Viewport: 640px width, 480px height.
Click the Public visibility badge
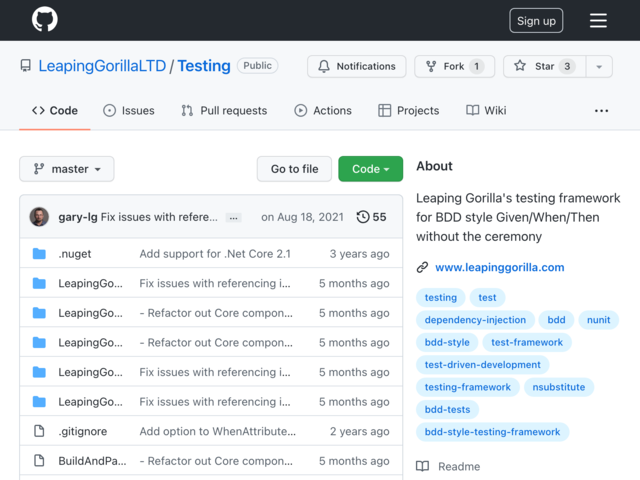coord(258,66)
